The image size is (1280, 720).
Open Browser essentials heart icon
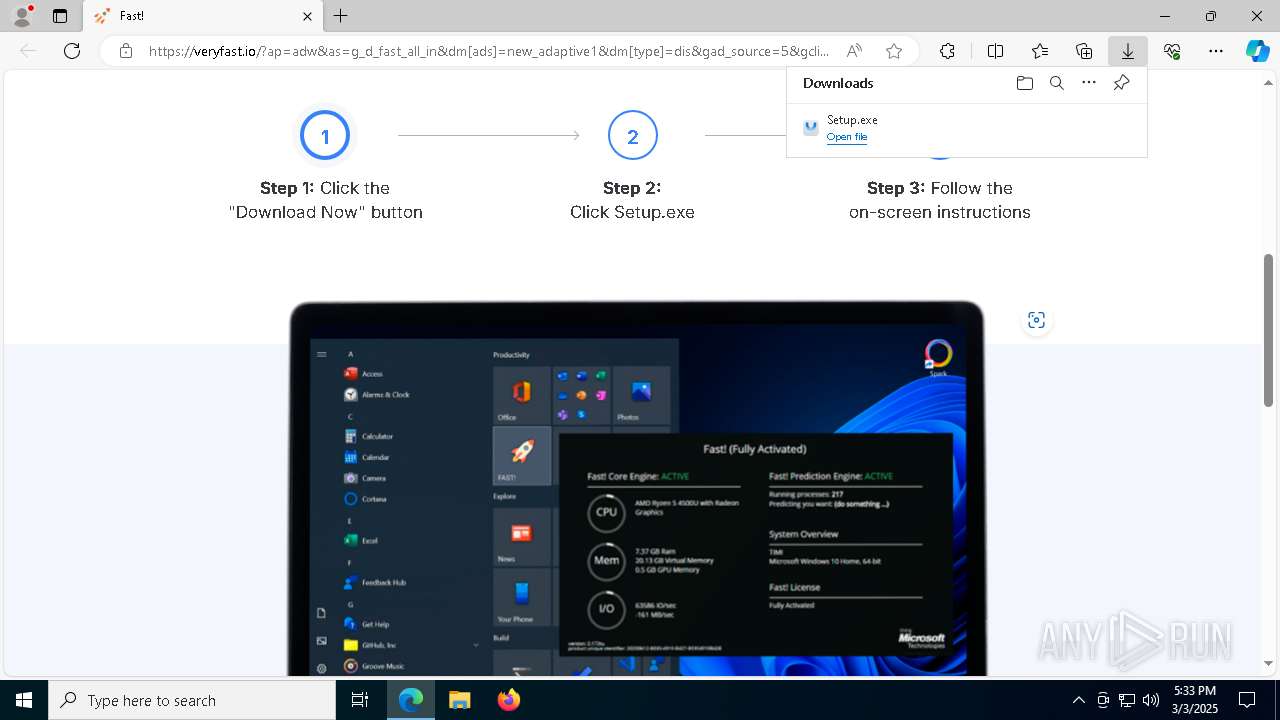click(x=1172, y=51)
